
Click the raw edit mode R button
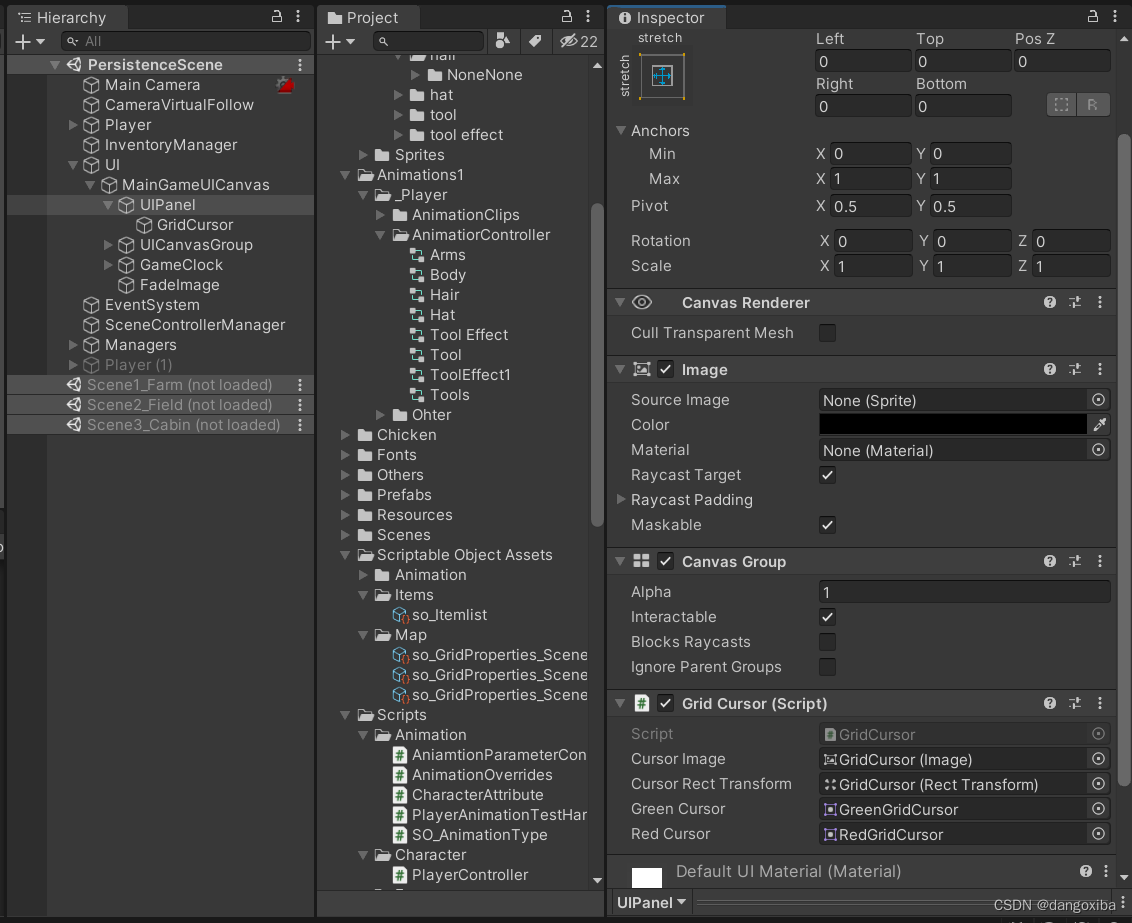(1092, 105)
